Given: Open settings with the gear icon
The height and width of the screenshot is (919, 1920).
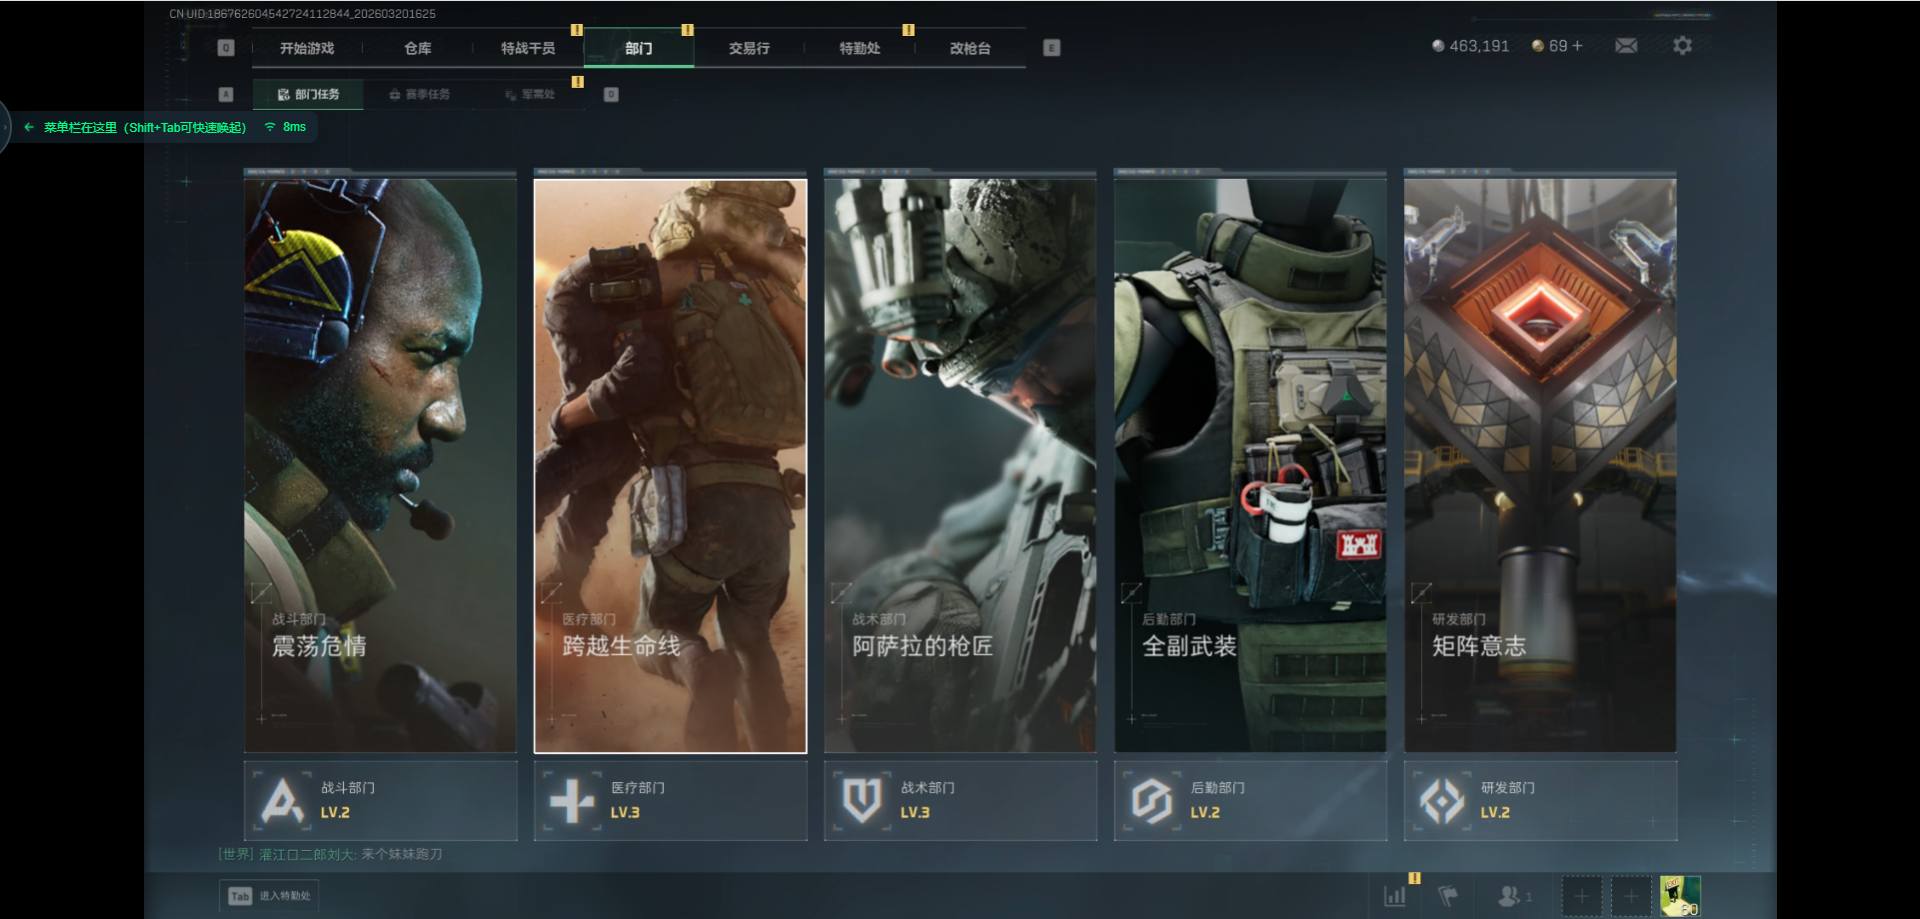Looking at the screenshot, I should tap(1682, 46).
